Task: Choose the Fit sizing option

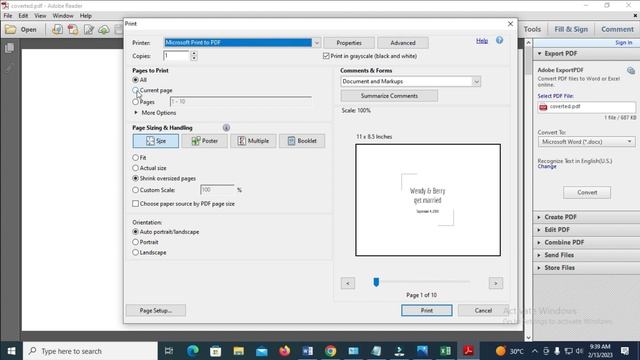Action: coord(136,158)
